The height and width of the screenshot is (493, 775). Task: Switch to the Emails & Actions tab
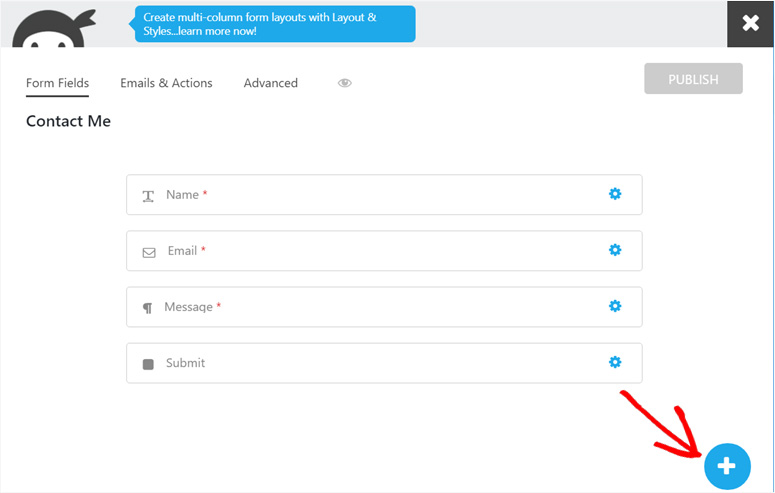[x=166, y=83]
